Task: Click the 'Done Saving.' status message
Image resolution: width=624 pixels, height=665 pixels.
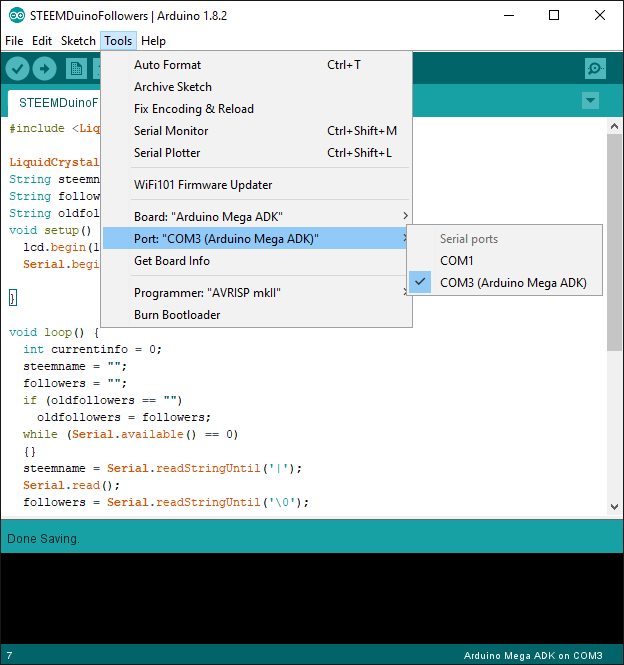Action: 43,539
